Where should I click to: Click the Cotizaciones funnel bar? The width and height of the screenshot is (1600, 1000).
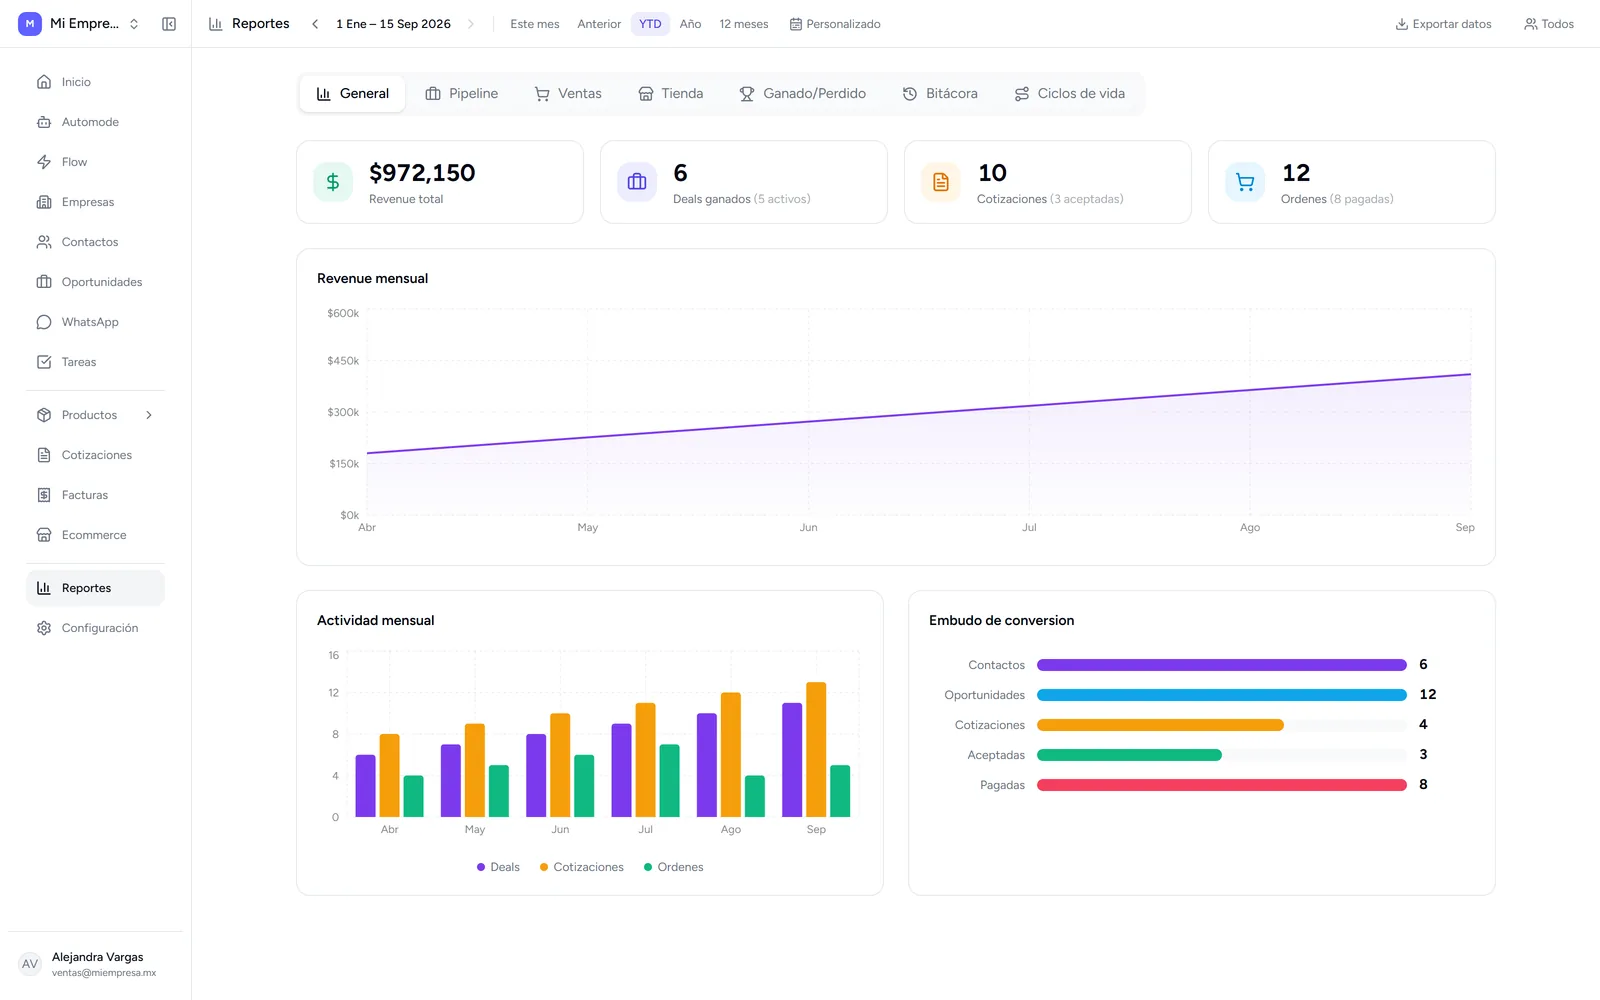(1222, 725)
